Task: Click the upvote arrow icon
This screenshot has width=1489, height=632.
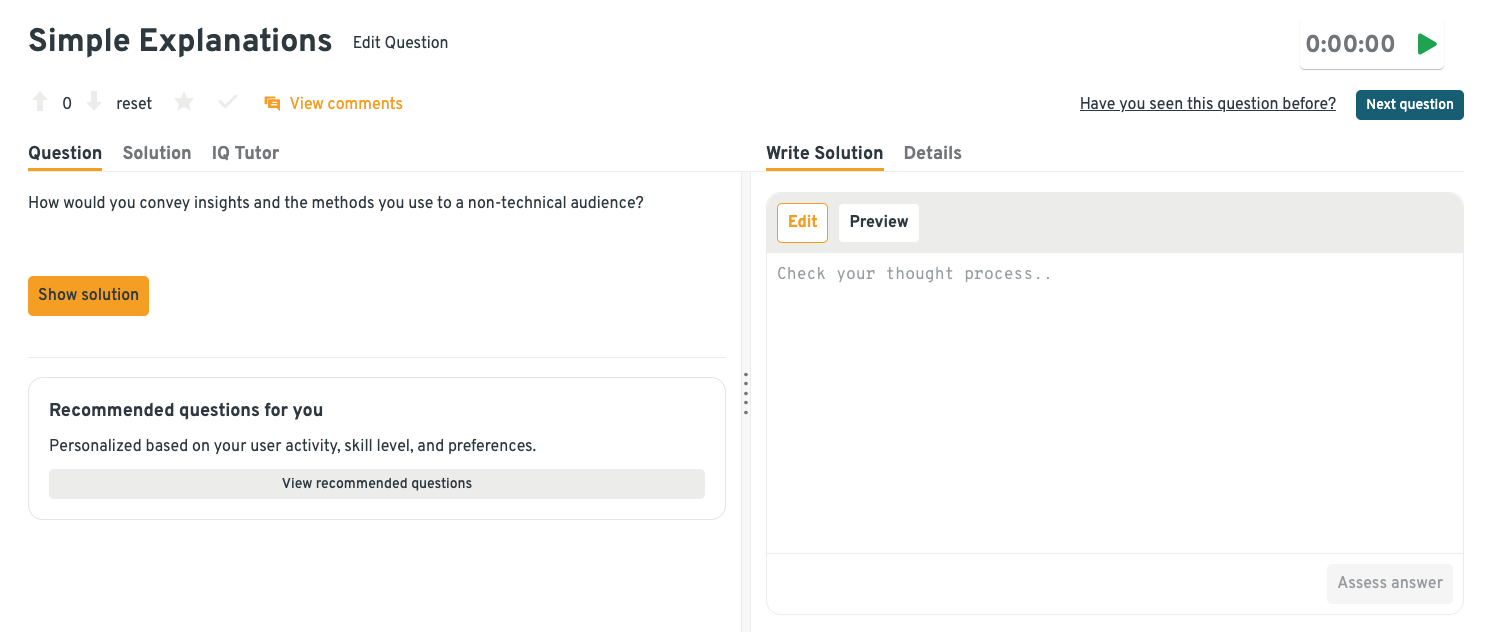Action: 40,102
